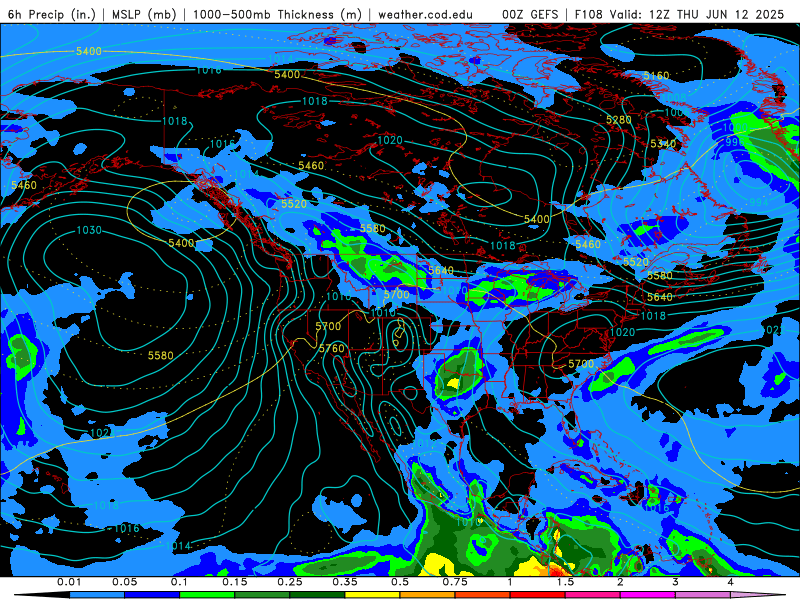Click the 1030 high pressure isobar label

point(89,230)
